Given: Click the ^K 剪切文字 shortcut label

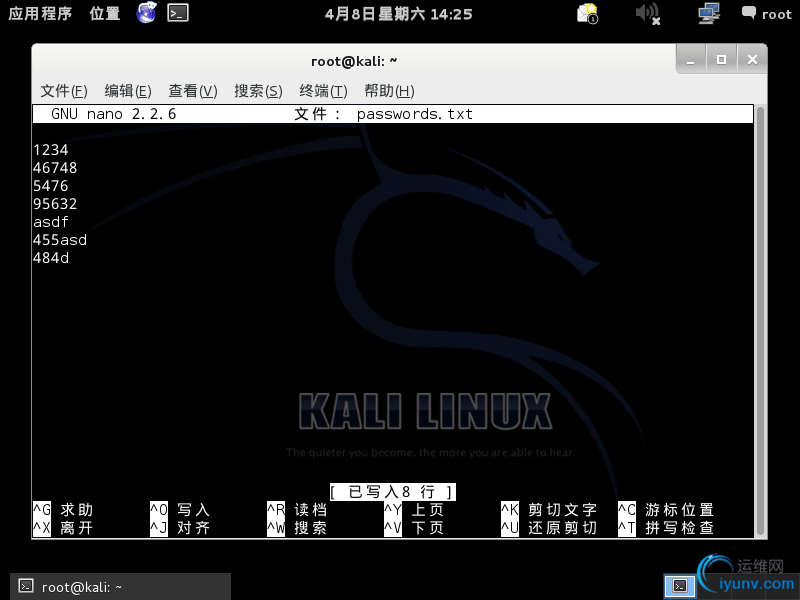Looking at the screenshot, I should (x=549, y=510).
